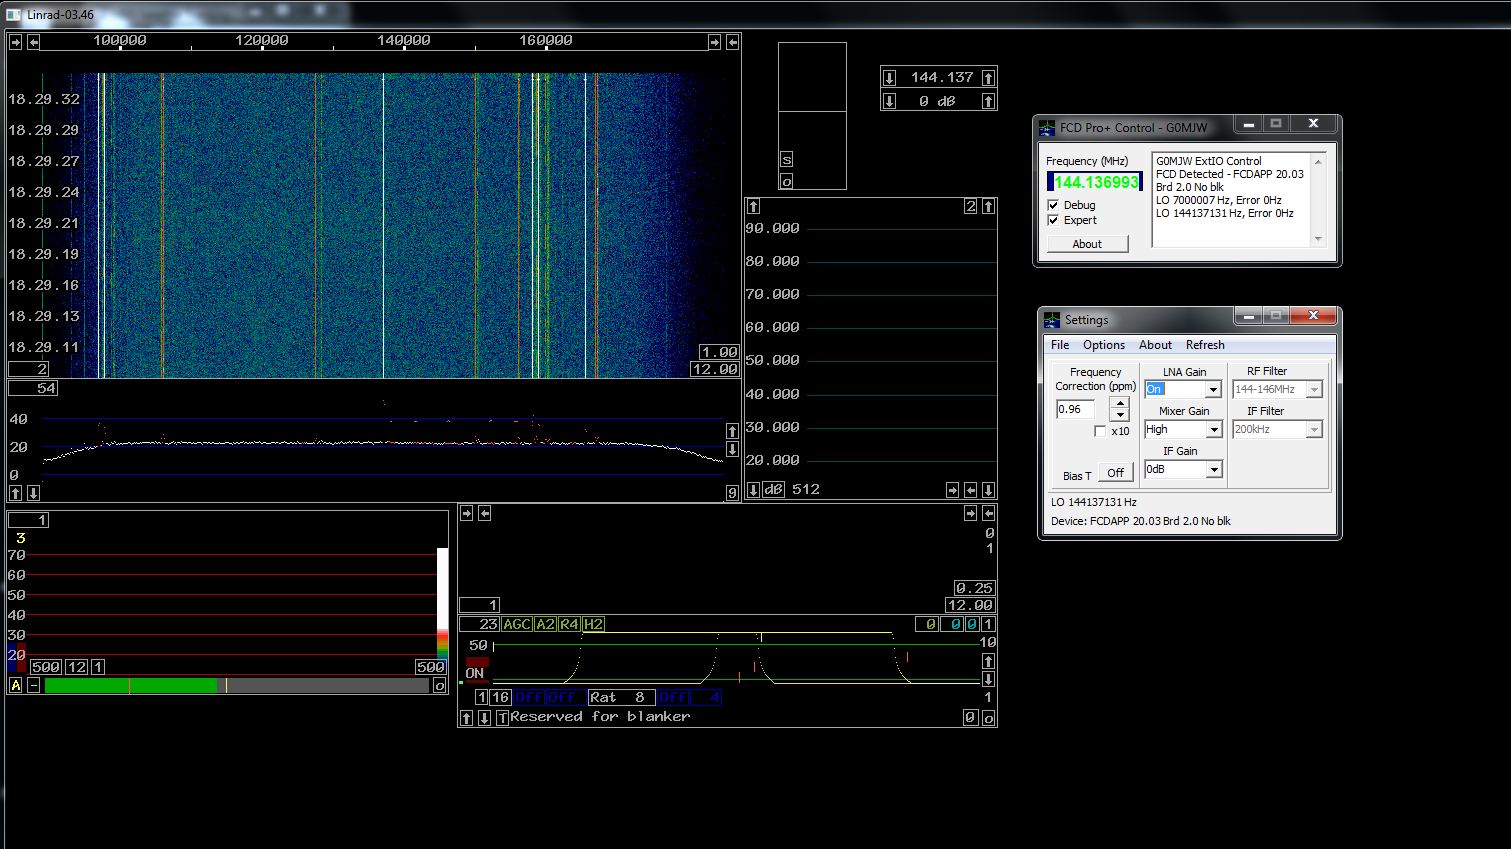The width and height of the screenshot is (1511, 849).
Task: Open the LNA Gain dropdown
Action: 1213,389
